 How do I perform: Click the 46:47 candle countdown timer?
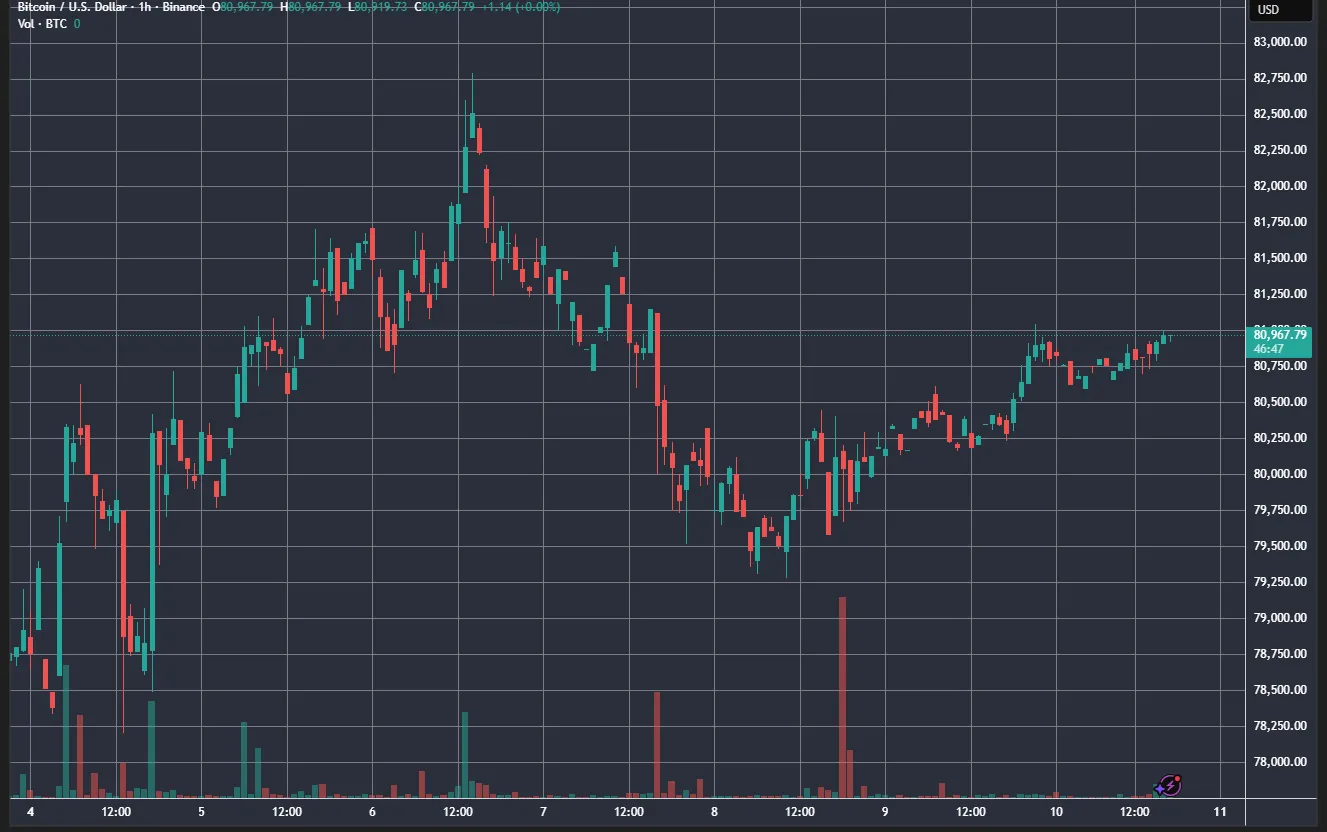pyautogui.click(x=1269, y=348)
